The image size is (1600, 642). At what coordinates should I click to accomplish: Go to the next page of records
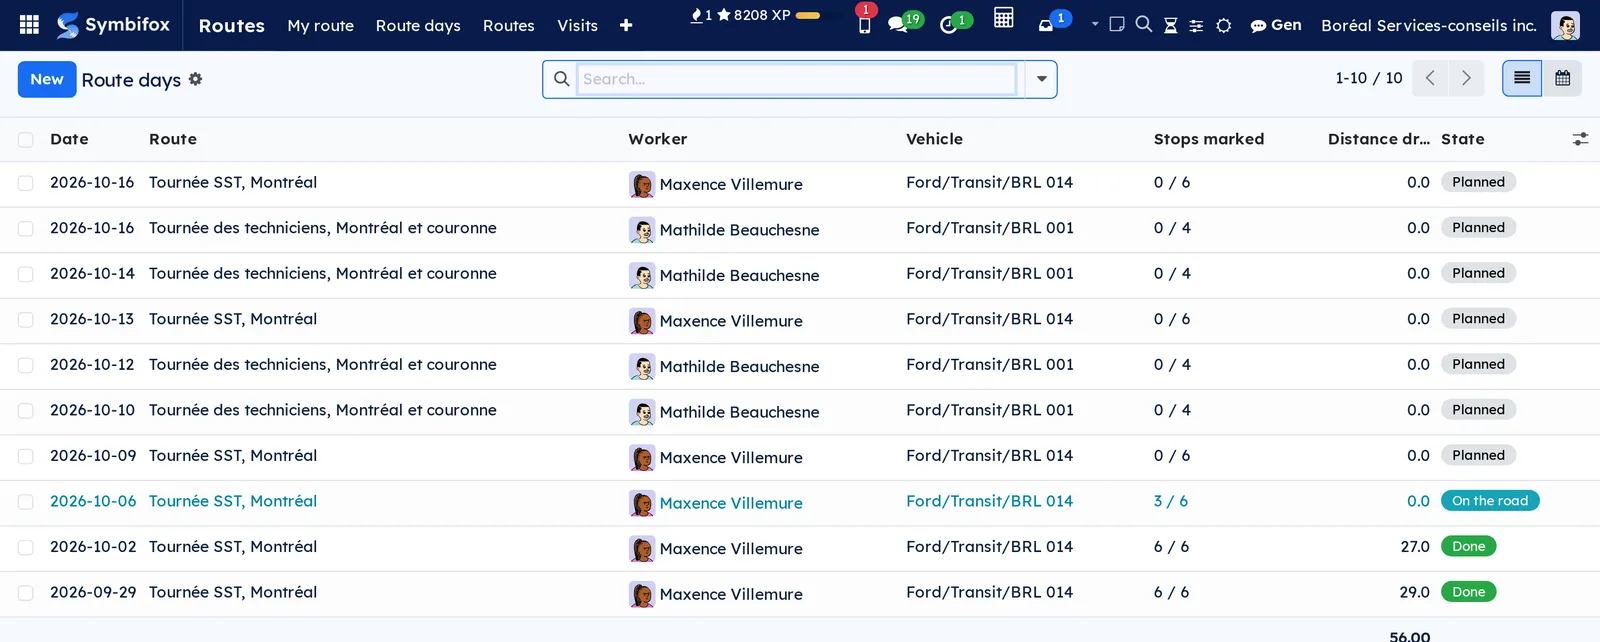point(1466,78)
